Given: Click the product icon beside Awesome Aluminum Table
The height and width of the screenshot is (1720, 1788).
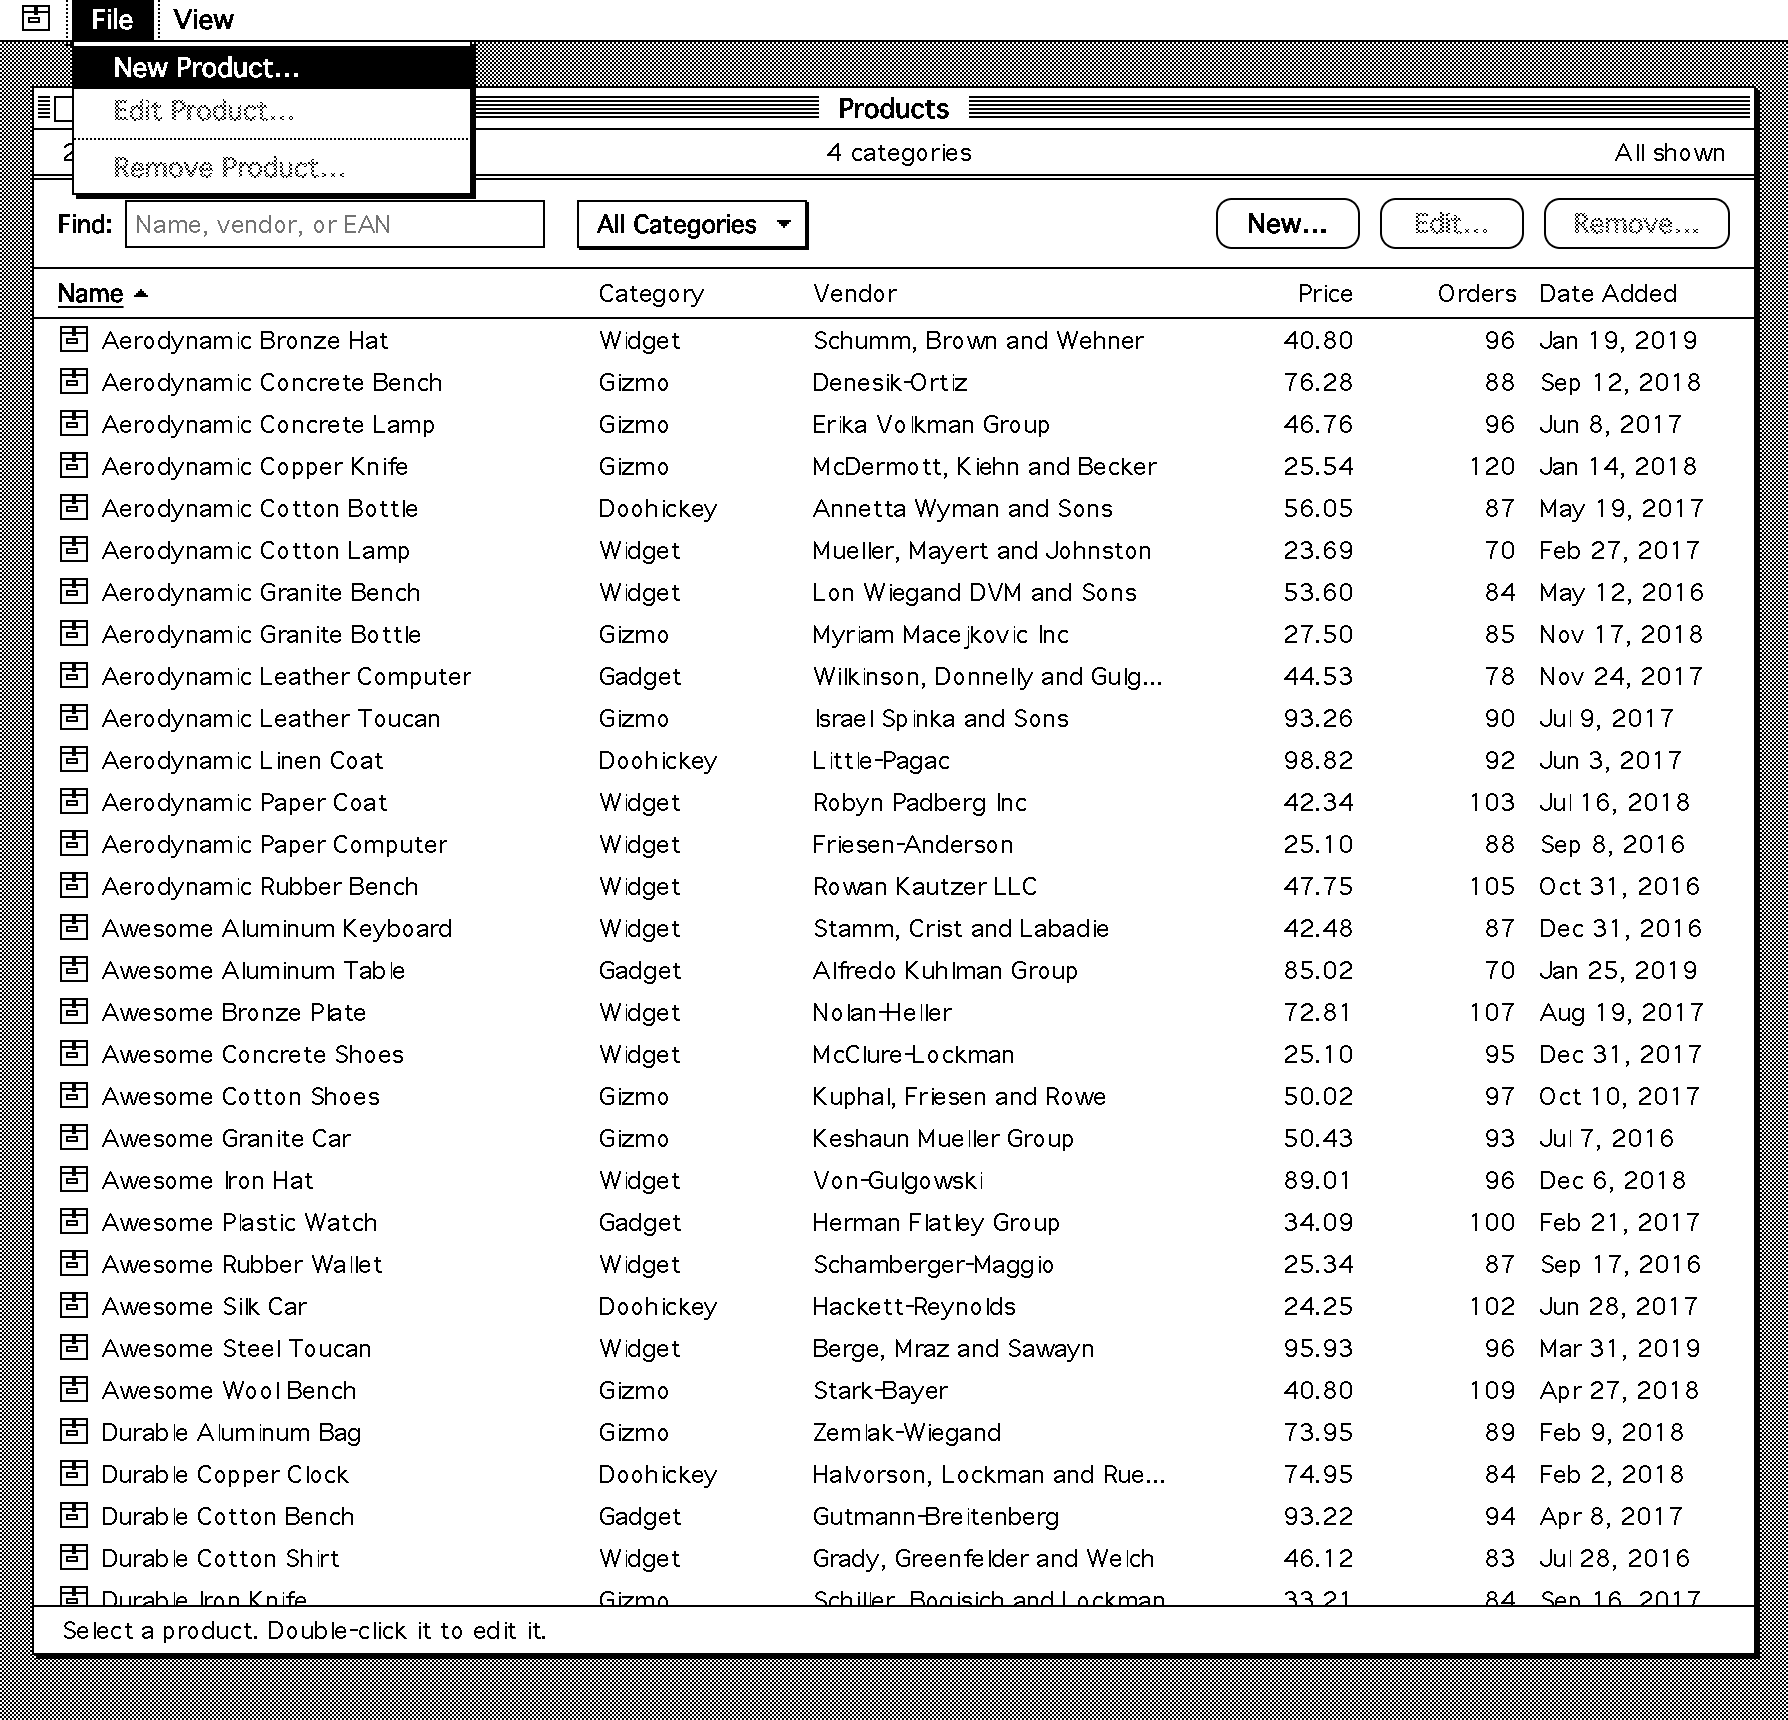Looking at the screenshot, I should click(x=73, y=969).
